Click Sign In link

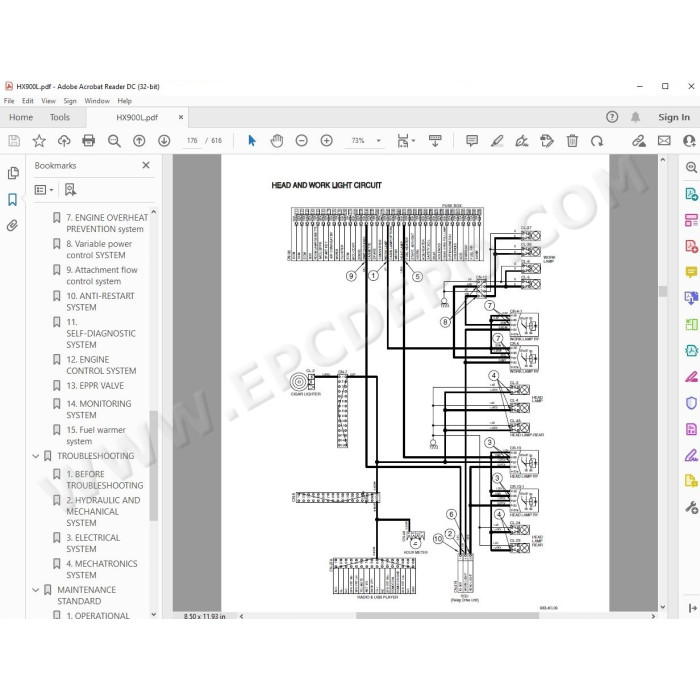click(x=674, y=117)
